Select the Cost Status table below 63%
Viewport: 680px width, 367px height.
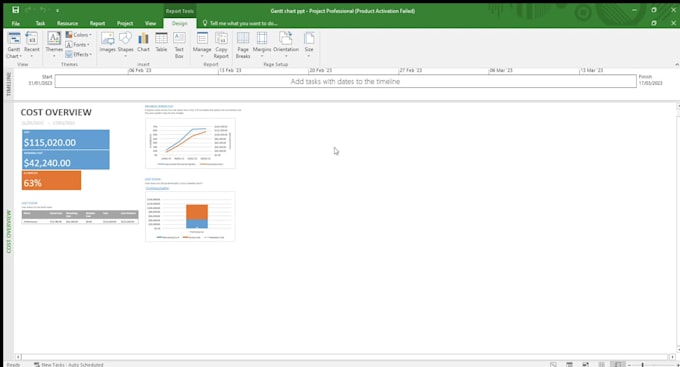[x=80, y=217]
